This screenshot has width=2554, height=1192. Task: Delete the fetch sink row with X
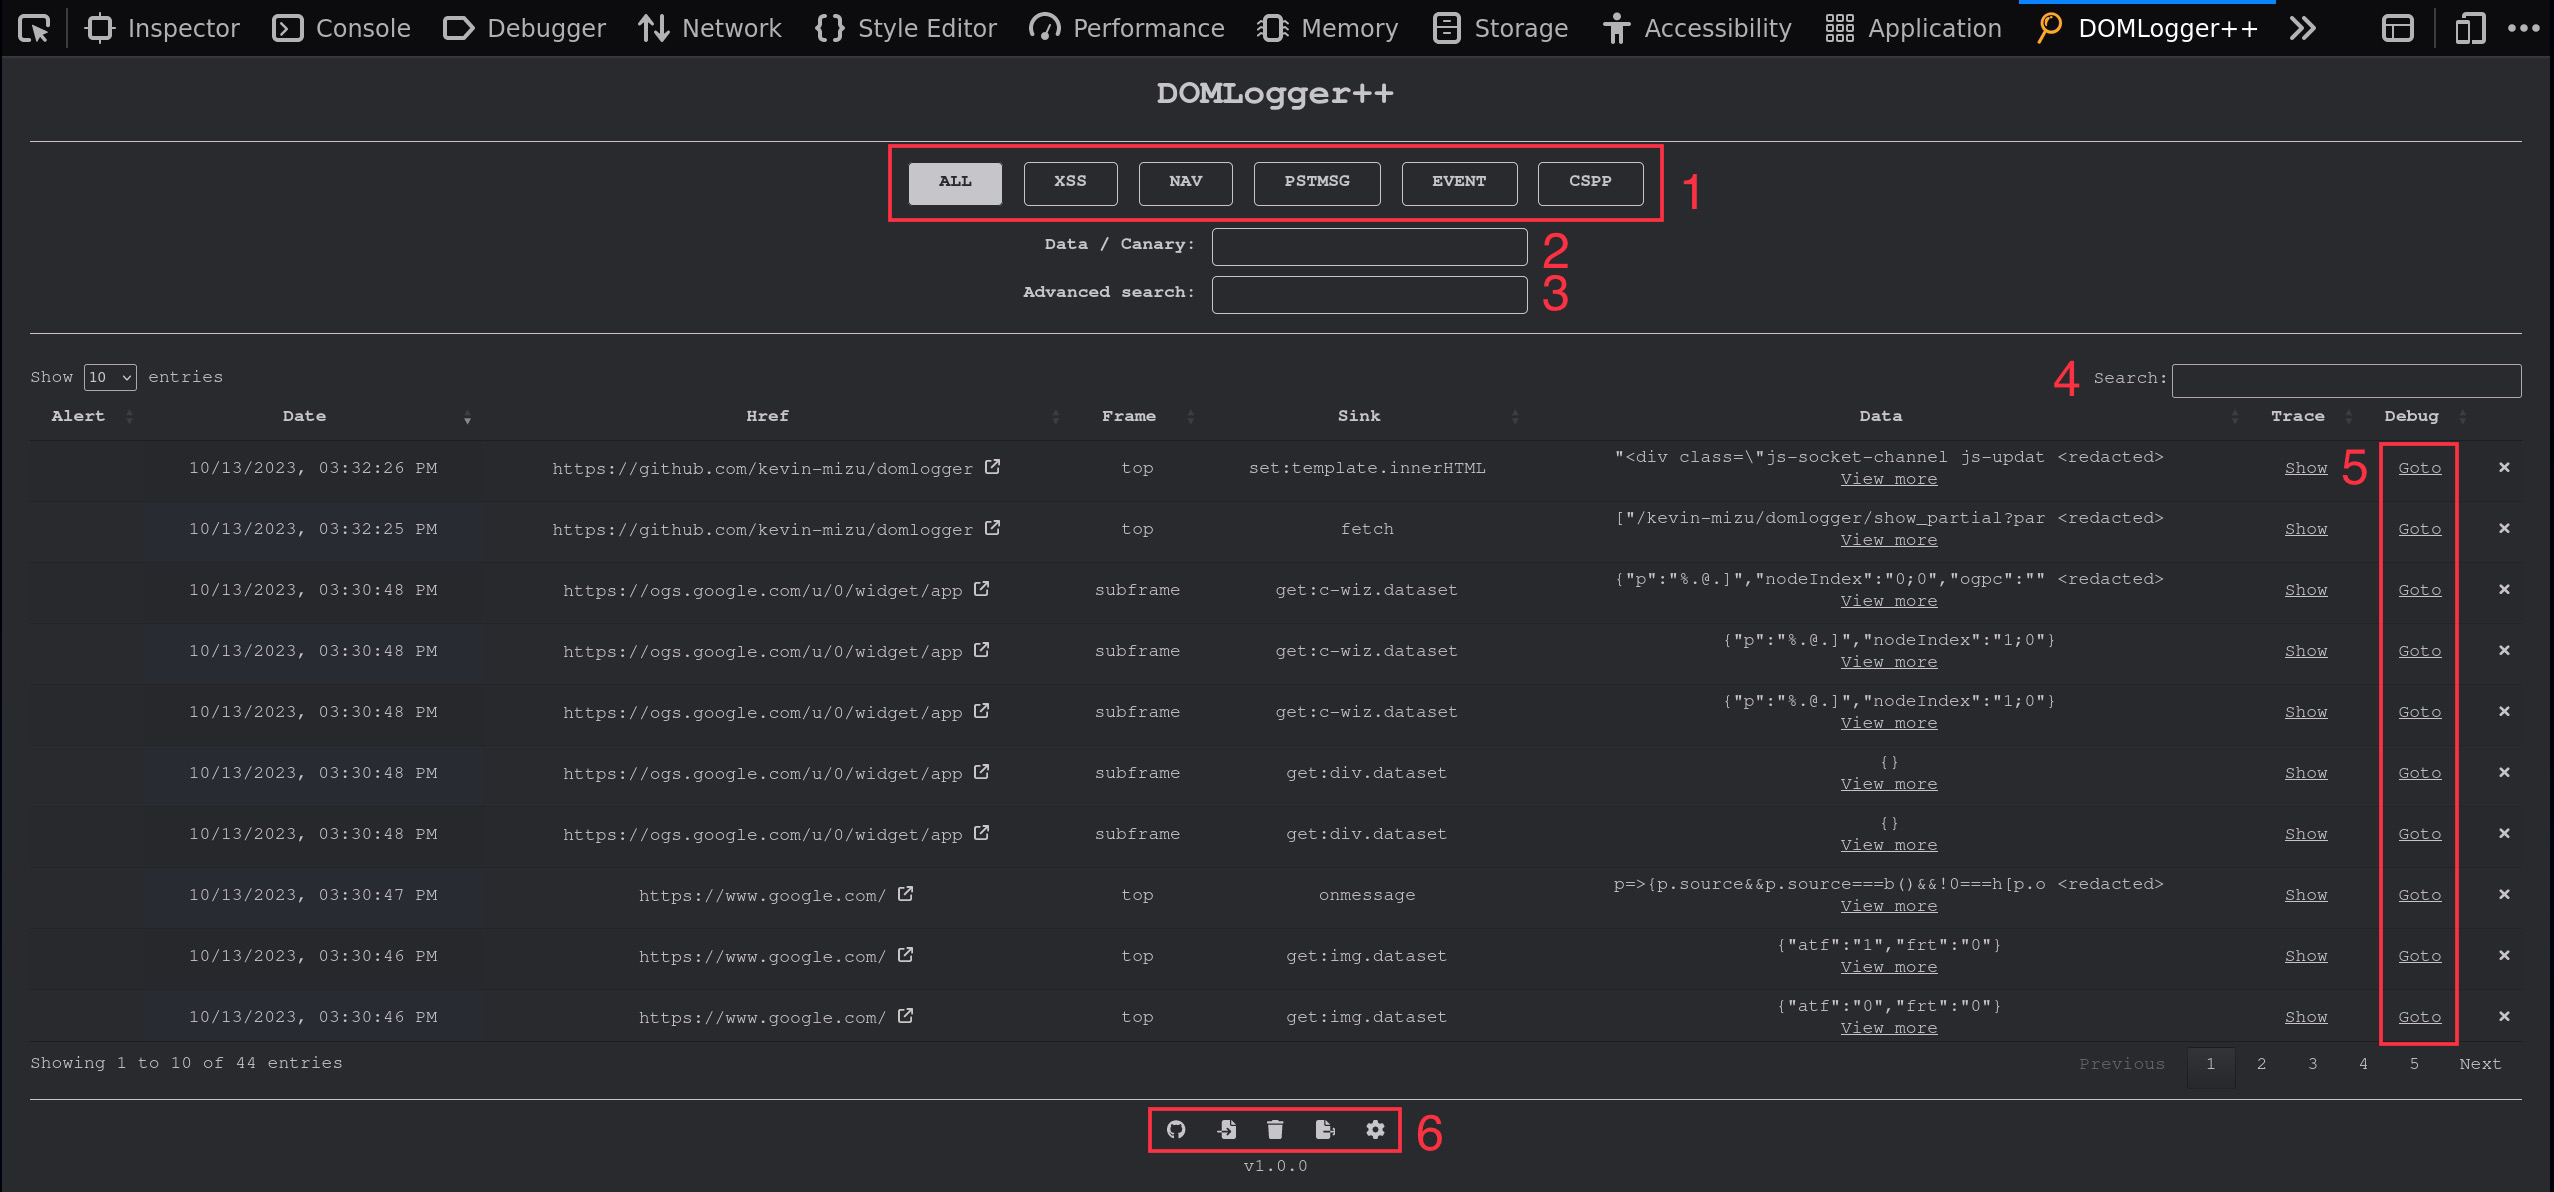click(x=2504, y=528)
